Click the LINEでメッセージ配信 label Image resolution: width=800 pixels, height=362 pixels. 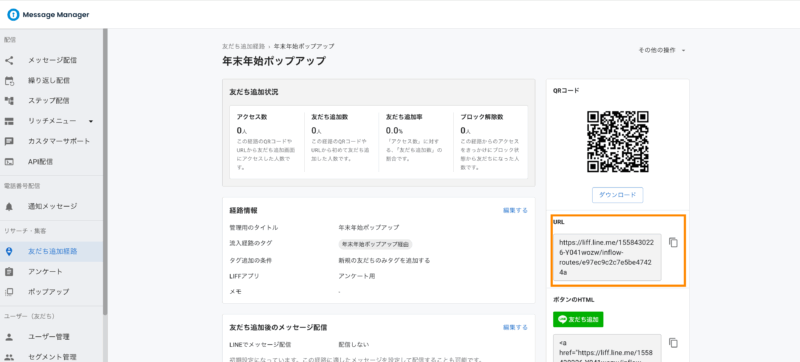pos(260,345)
